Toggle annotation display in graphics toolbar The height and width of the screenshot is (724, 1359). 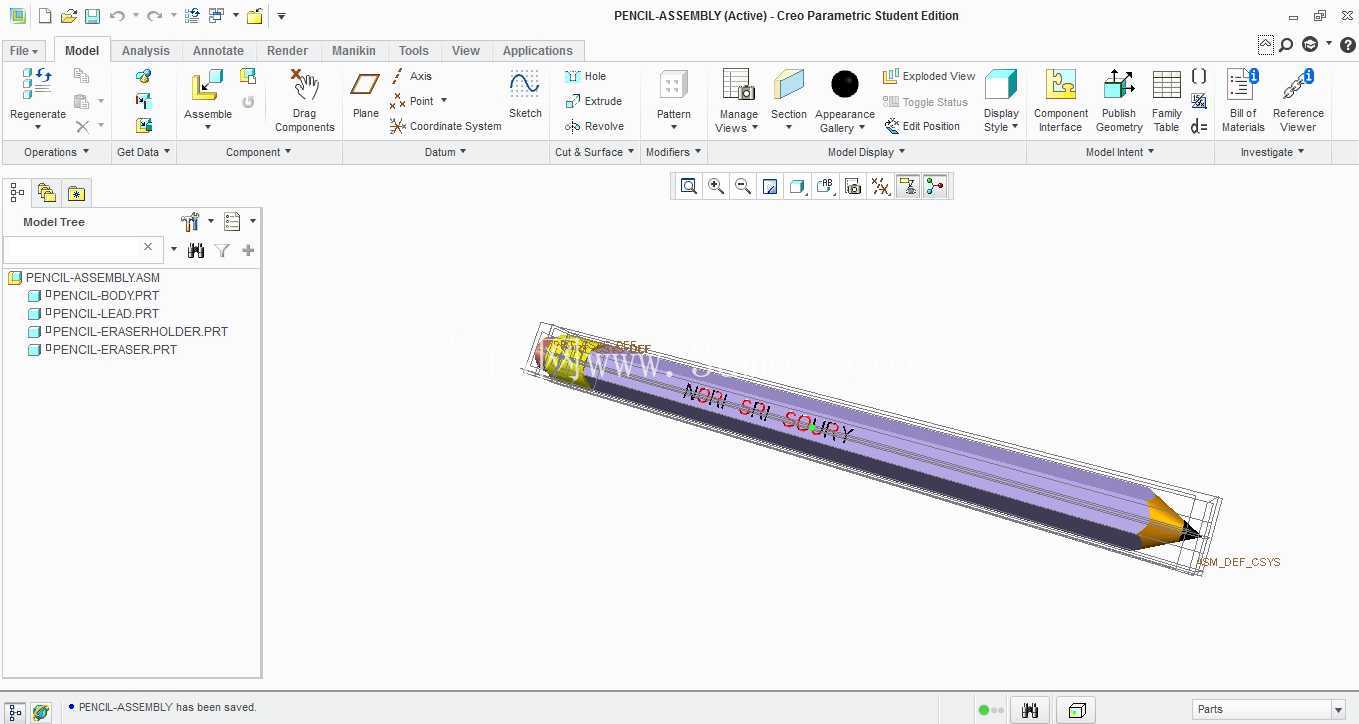pyautogui.click(x=908, y=186)
